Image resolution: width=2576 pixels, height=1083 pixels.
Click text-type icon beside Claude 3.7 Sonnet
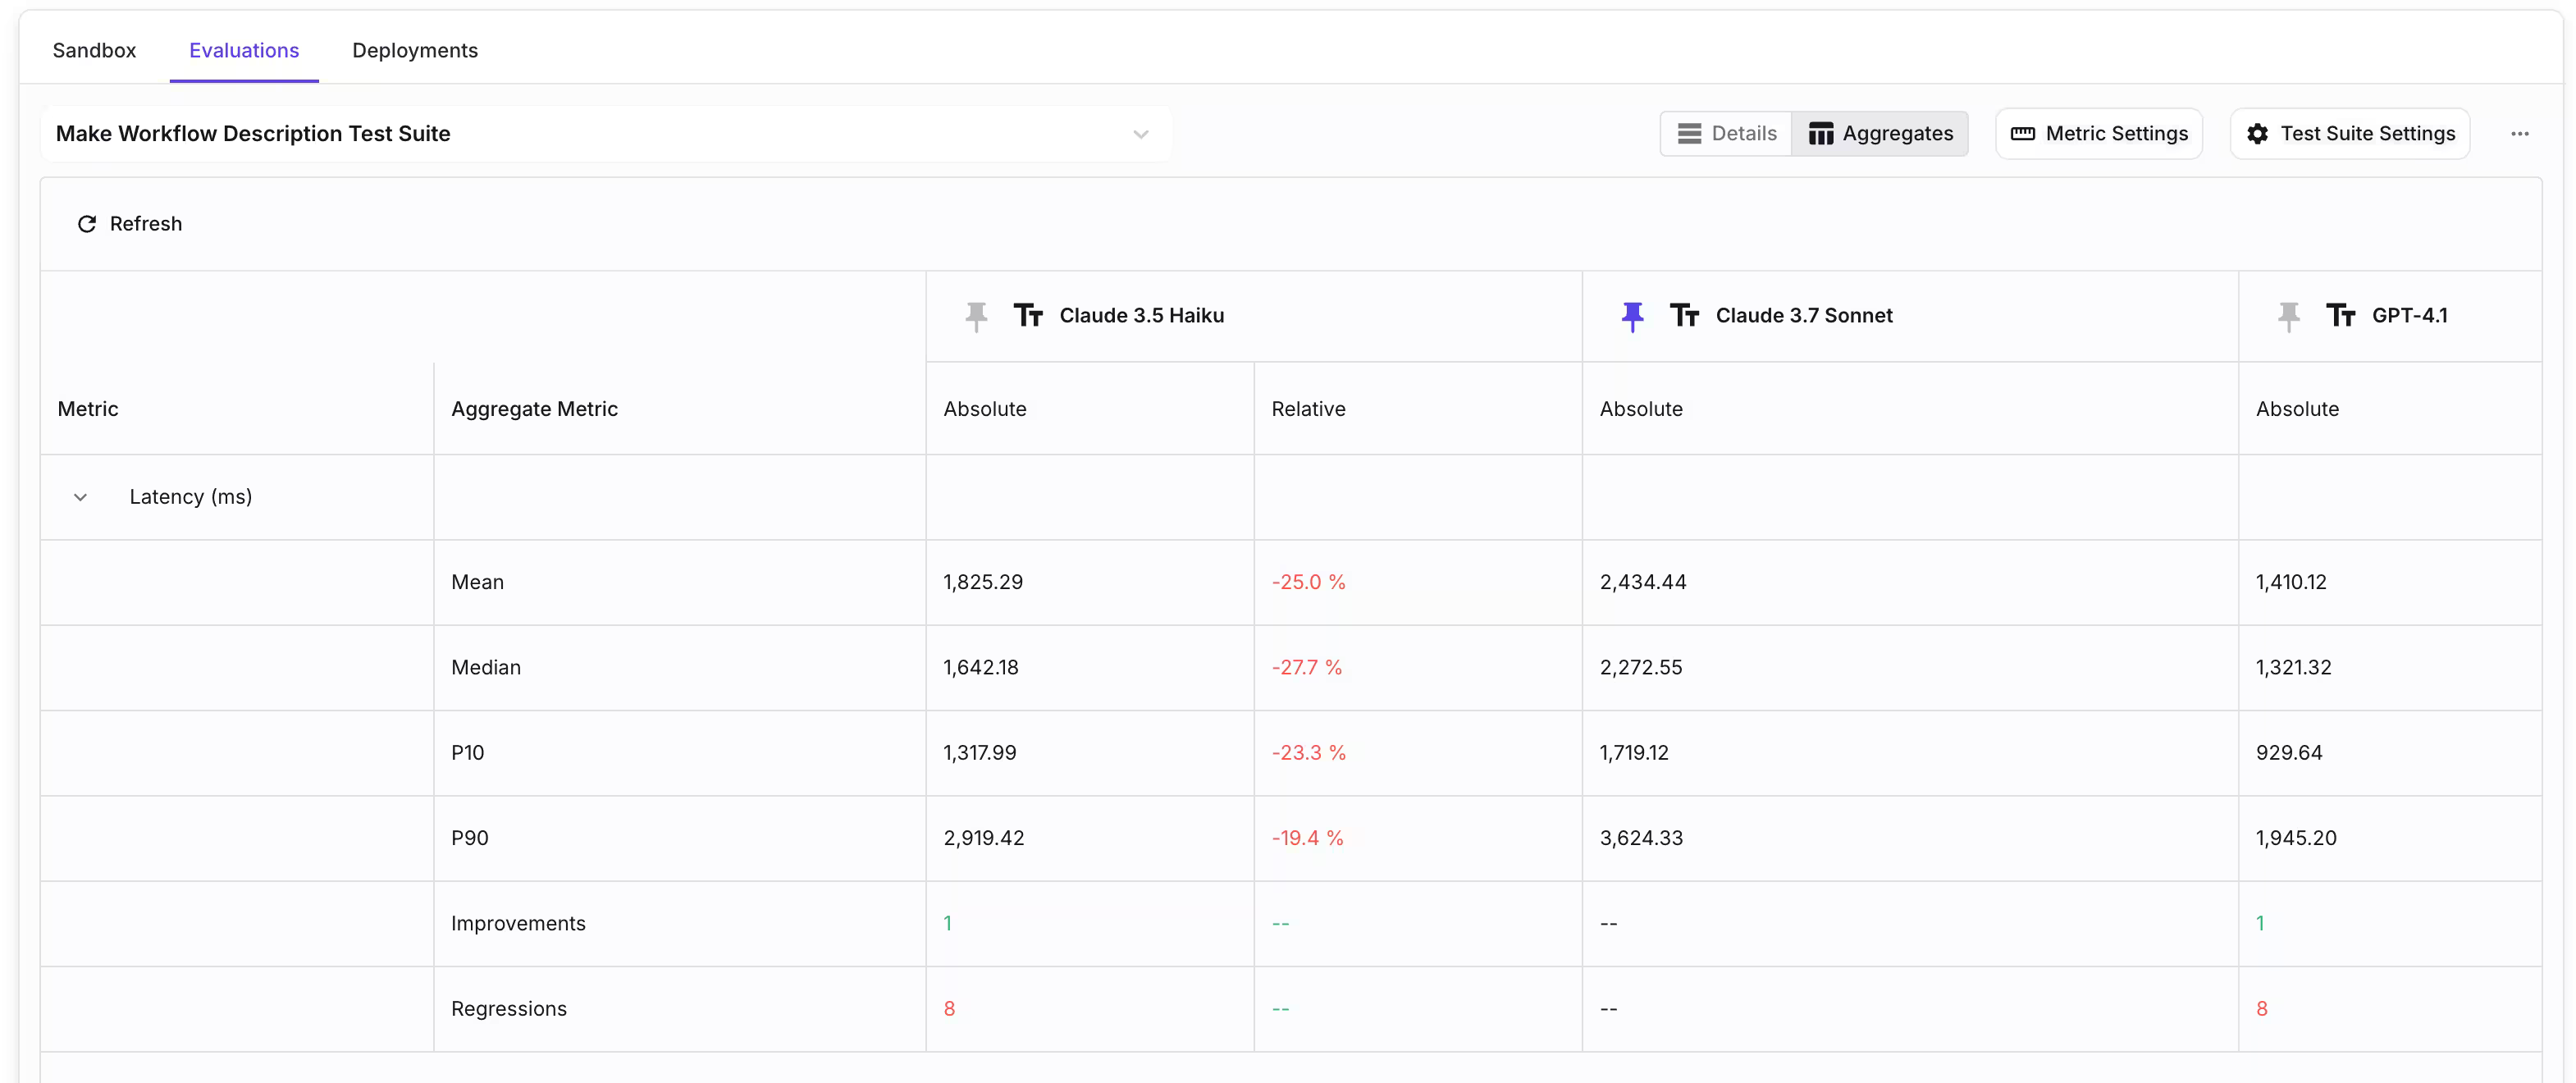(x=1684, y=316)
